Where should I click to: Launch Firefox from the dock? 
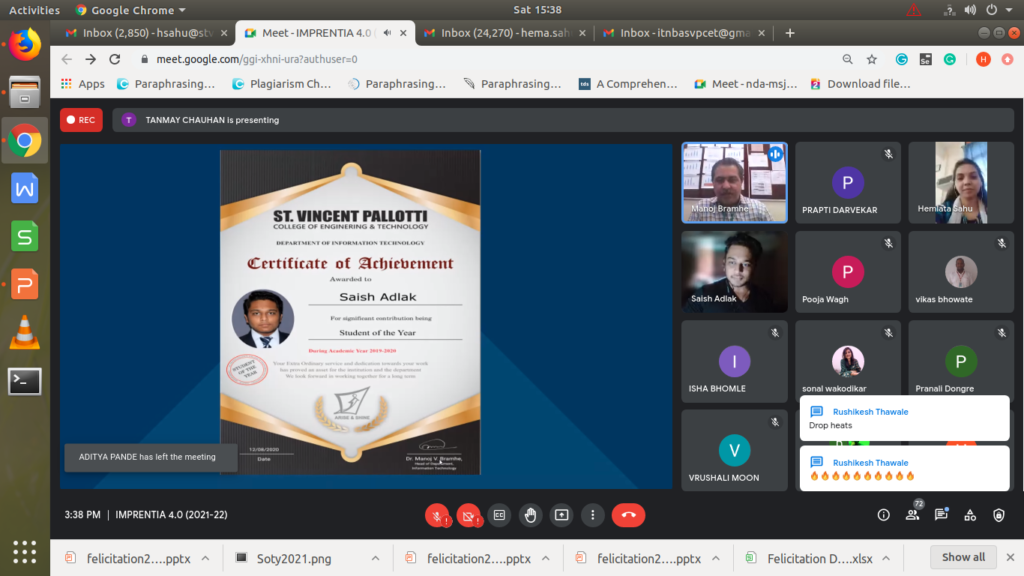point(25,45)
